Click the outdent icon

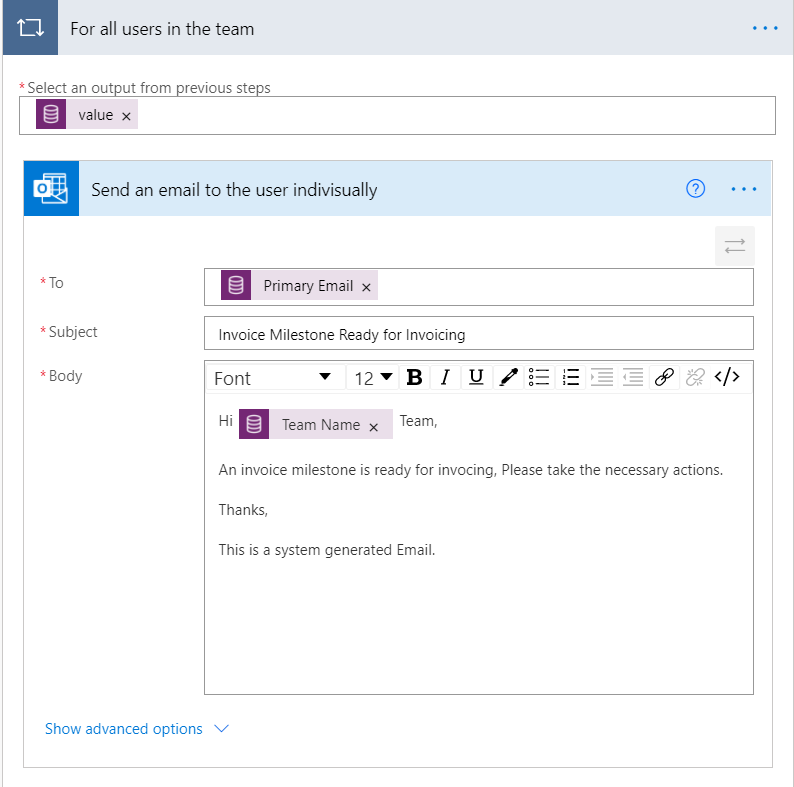(632, 377)
